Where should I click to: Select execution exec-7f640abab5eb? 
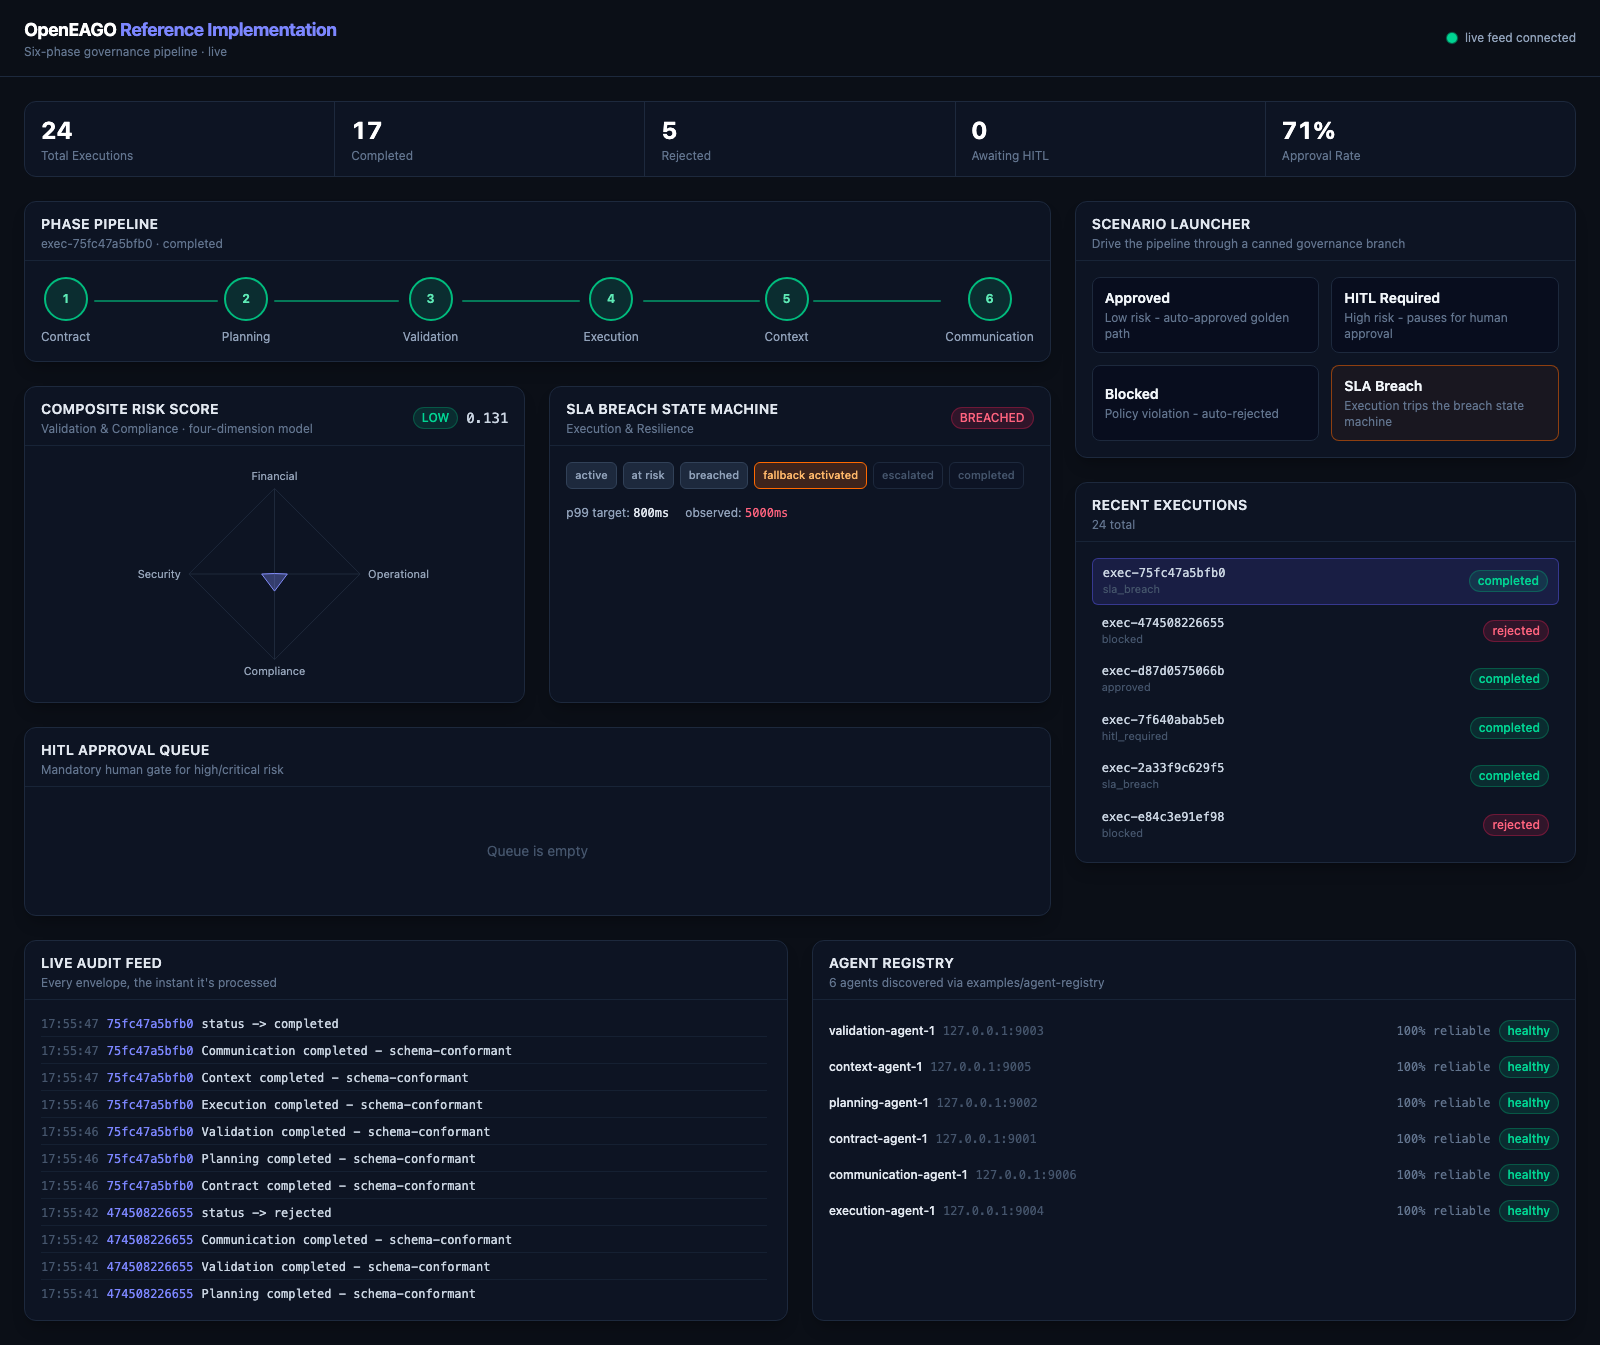click(x=1325, y=727)
